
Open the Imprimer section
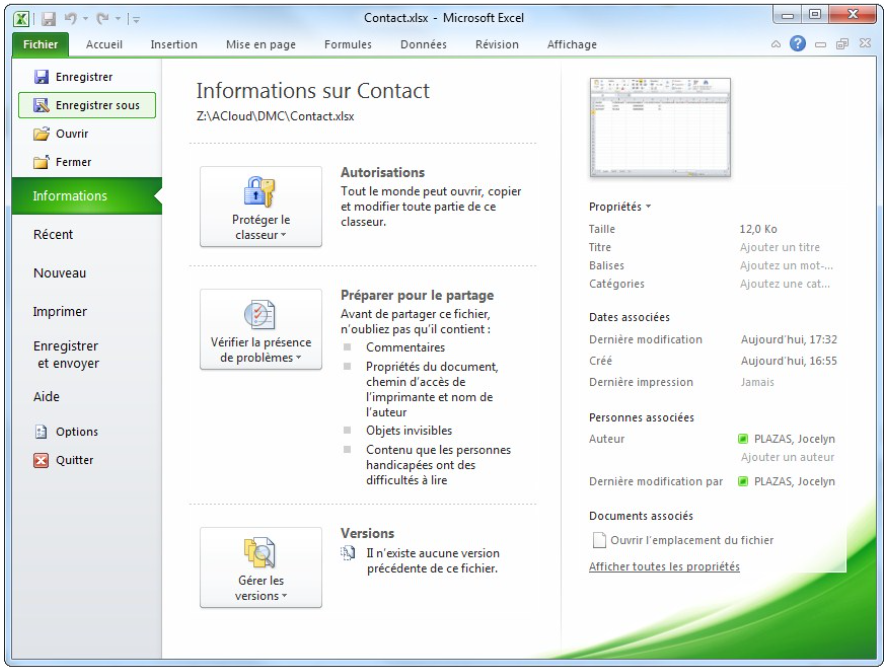[60, 312]
